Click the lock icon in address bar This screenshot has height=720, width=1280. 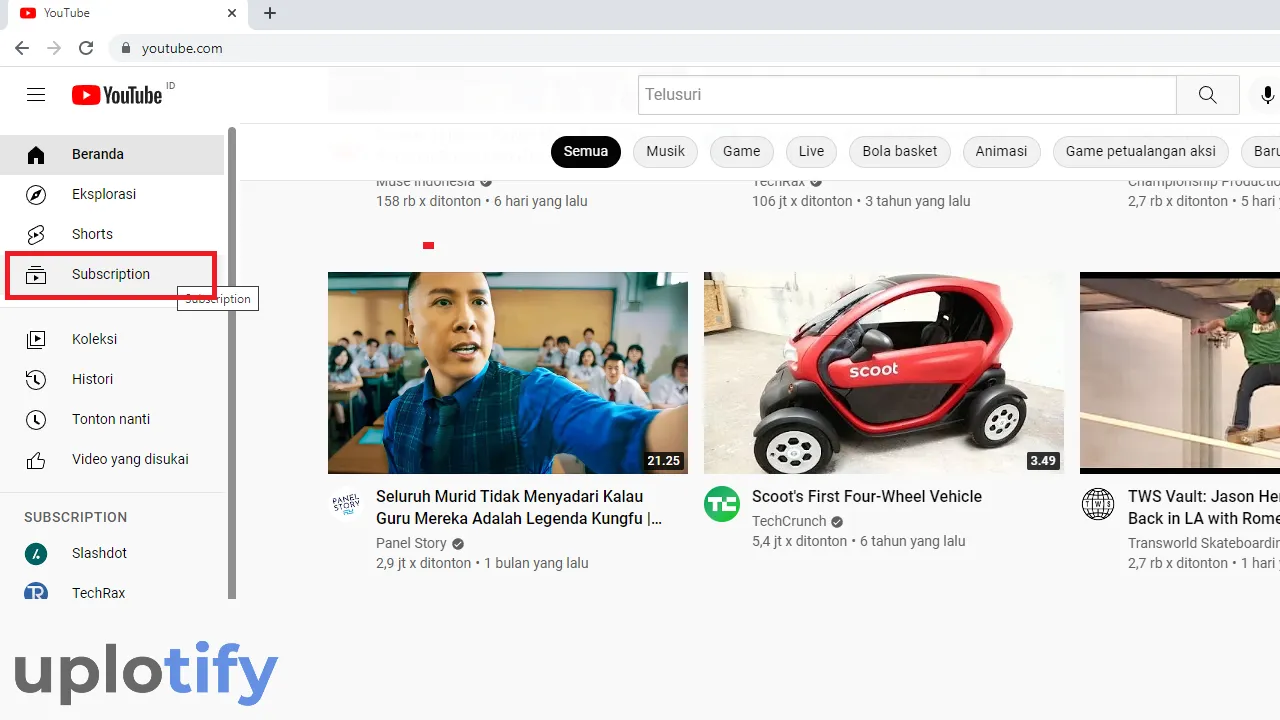pyautogui.click(x=126, y=48)
